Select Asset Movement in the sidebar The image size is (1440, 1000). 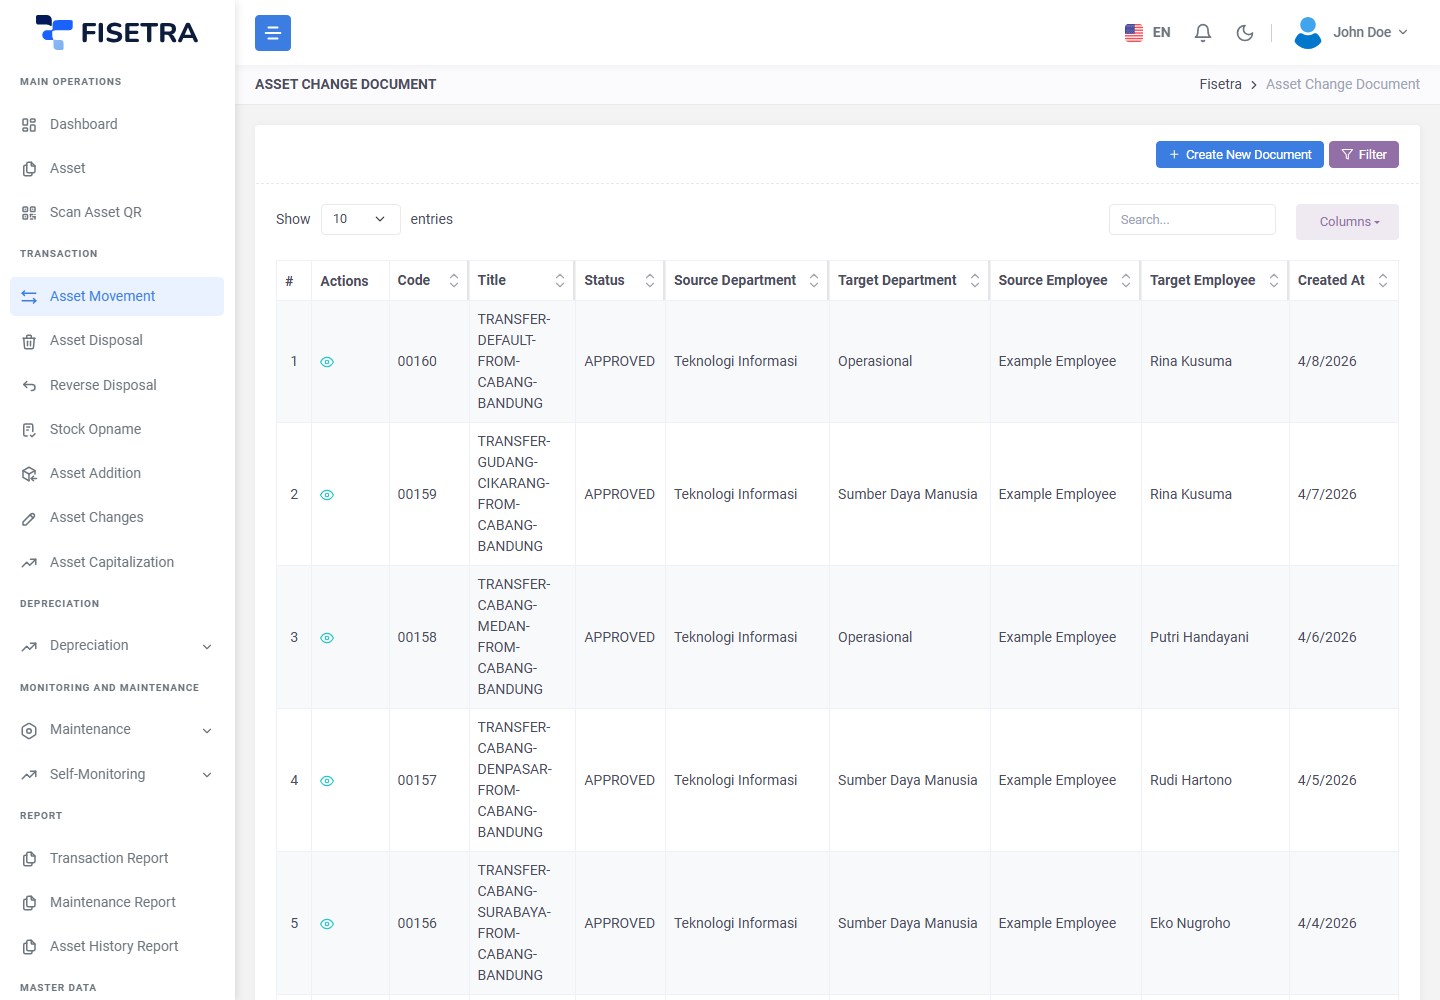[117, 296]
